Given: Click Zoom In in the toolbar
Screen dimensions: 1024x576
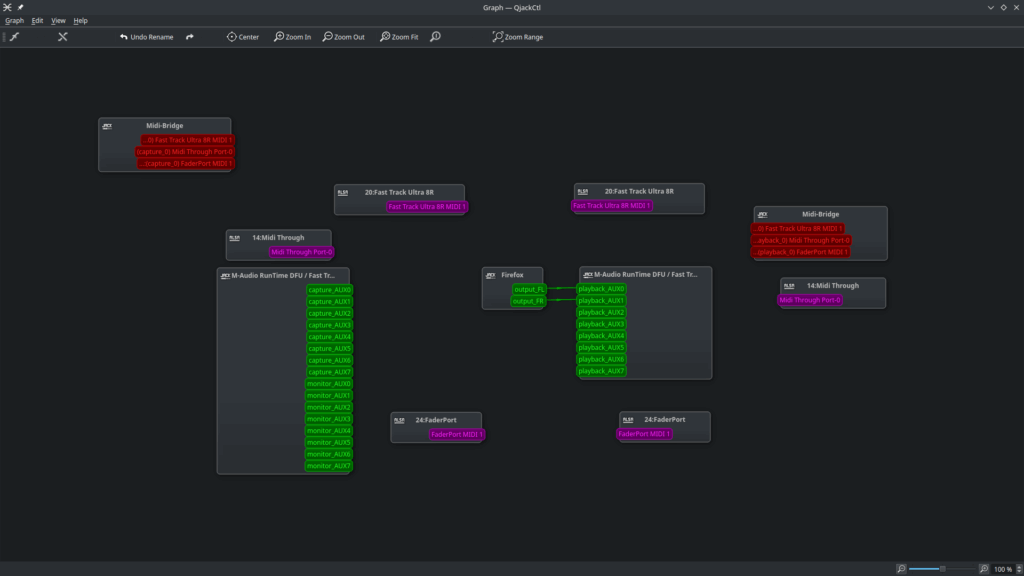Looking at the screenshot, I should pyautogui.click(x=292, y=37).
